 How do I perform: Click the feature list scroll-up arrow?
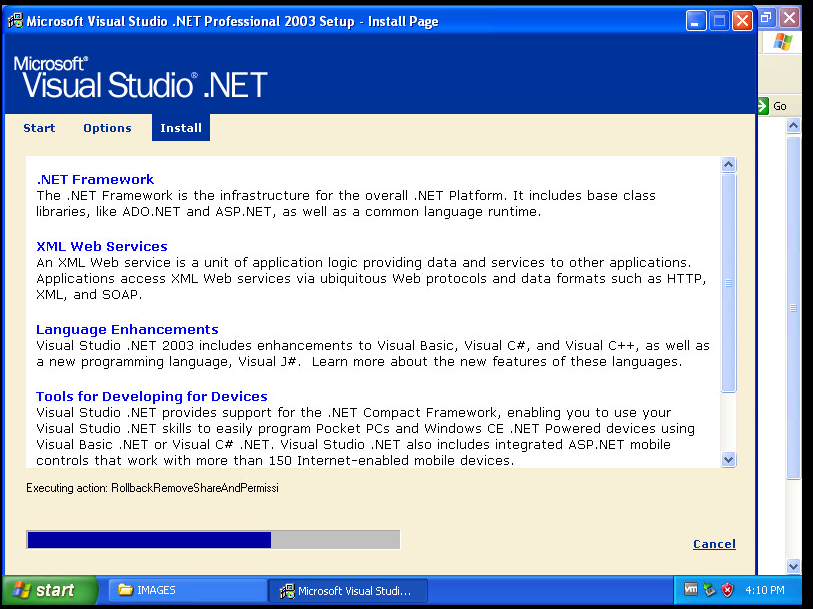pos(728,165)
